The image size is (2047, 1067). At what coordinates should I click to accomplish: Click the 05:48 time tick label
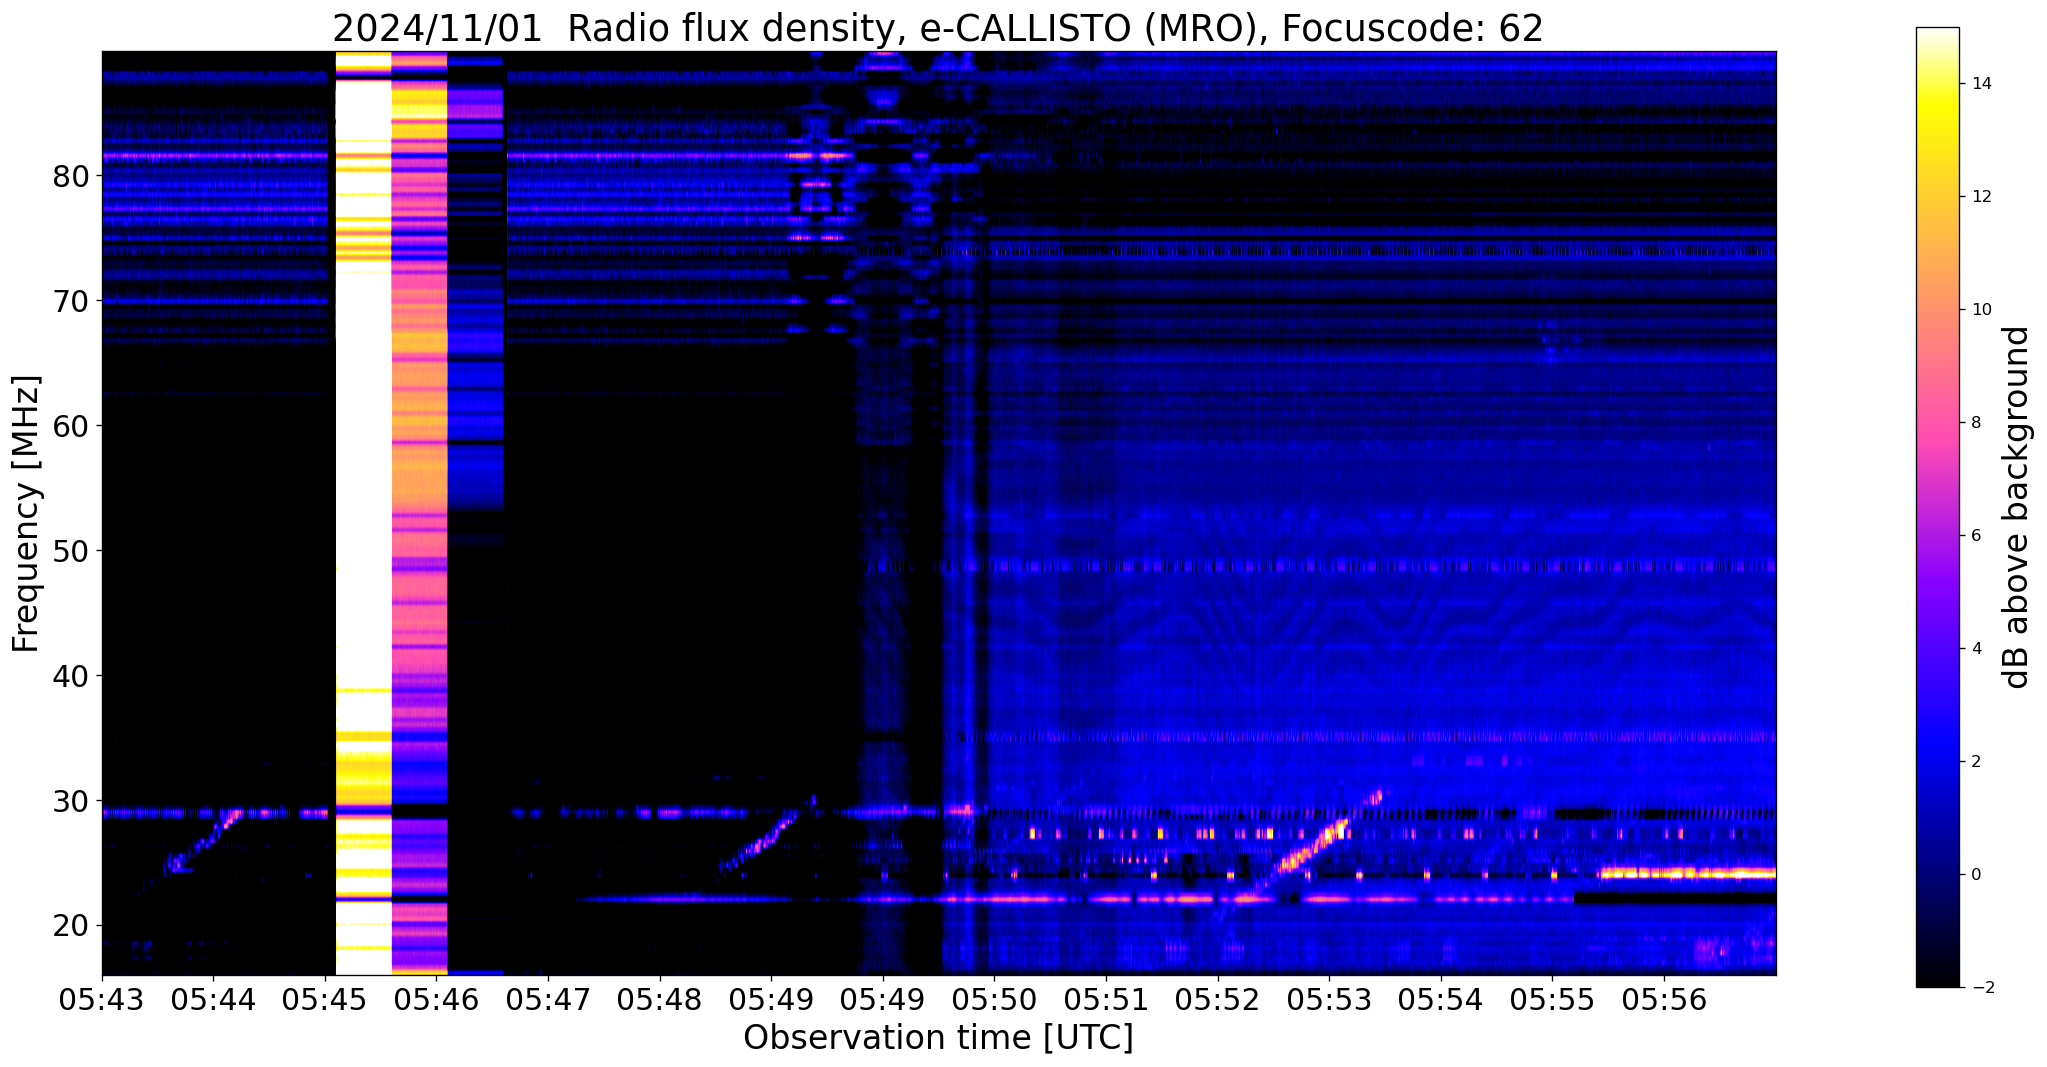click(660, 1000)
